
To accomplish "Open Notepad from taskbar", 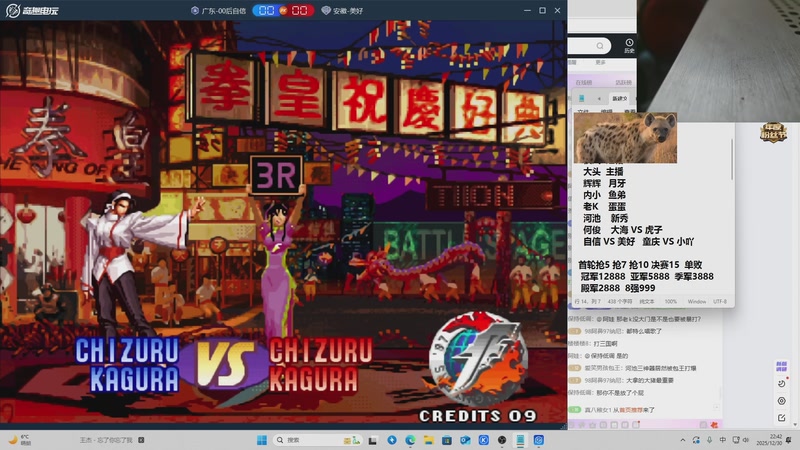I will pyautogui.click(x=520, y=440).
